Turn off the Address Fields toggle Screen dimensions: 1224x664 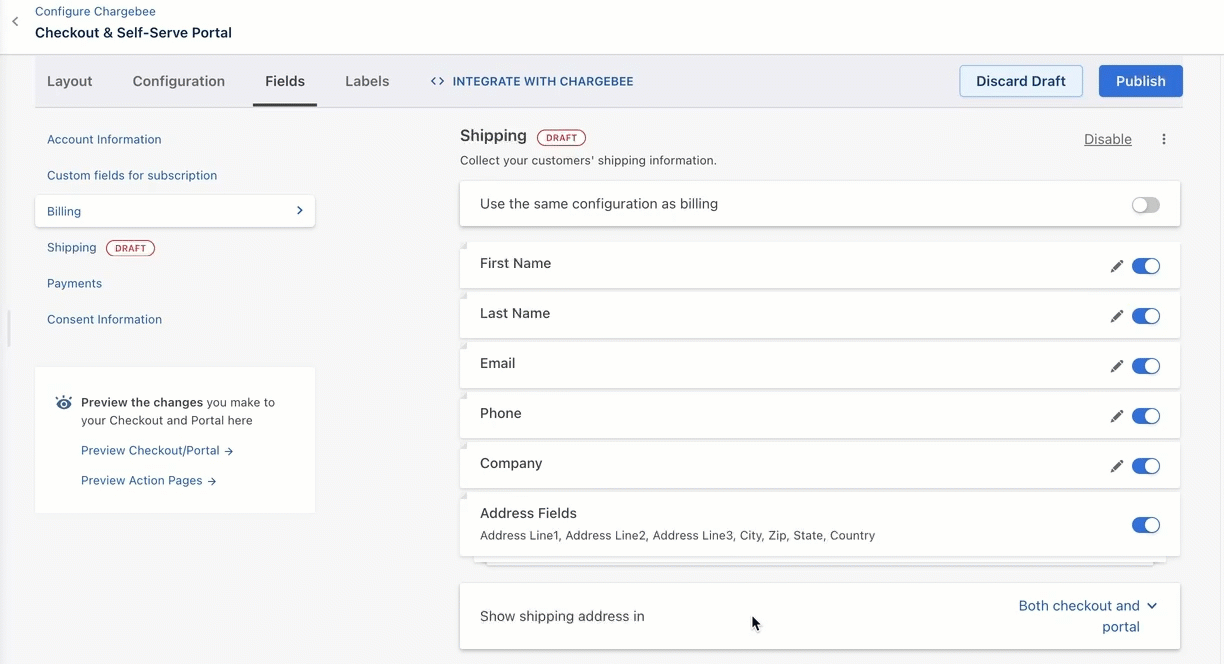point(1145,525)
